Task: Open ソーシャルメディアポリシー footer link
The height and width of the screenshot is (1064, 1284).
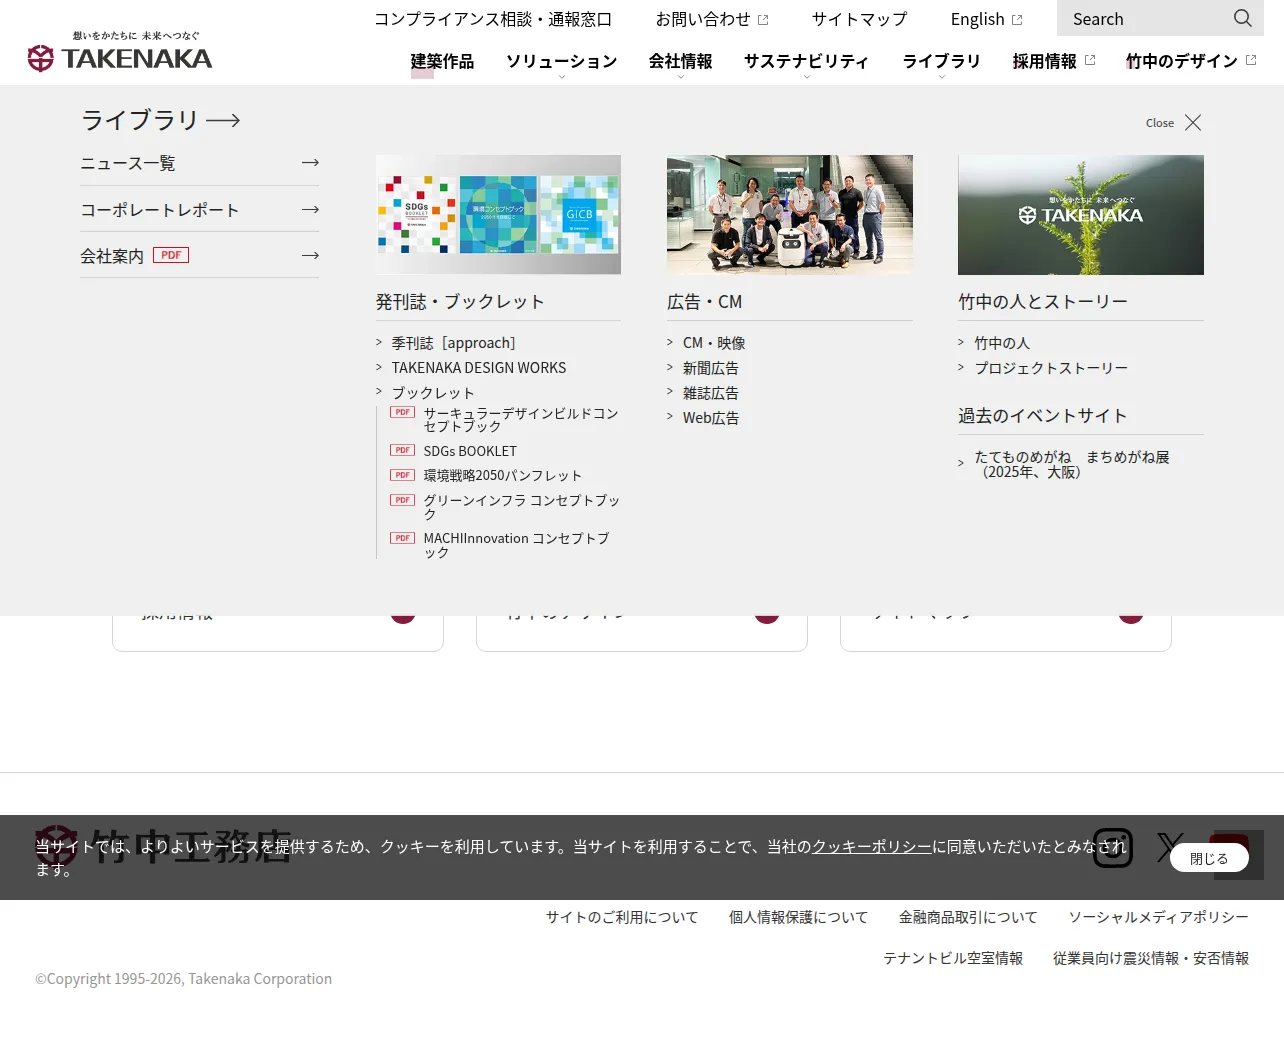Action: pos(1158,917)
